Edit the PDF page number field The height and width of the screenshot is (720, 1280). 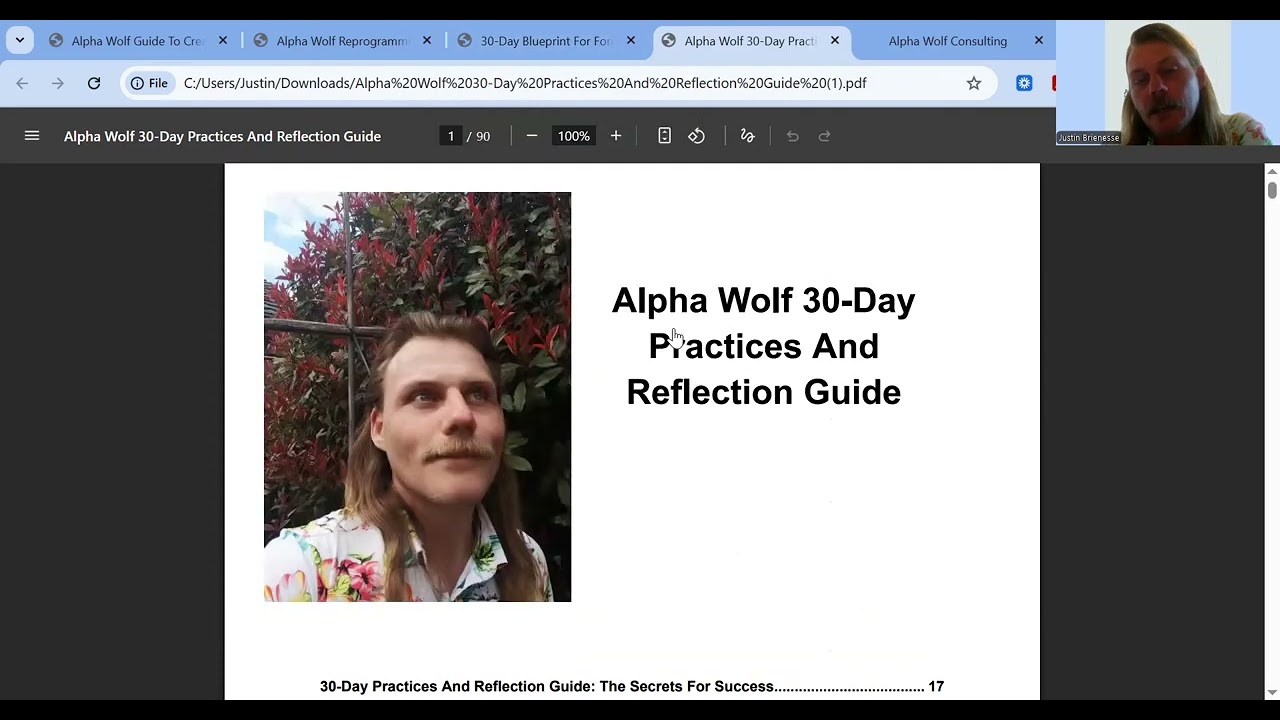(x=451, y=136)
